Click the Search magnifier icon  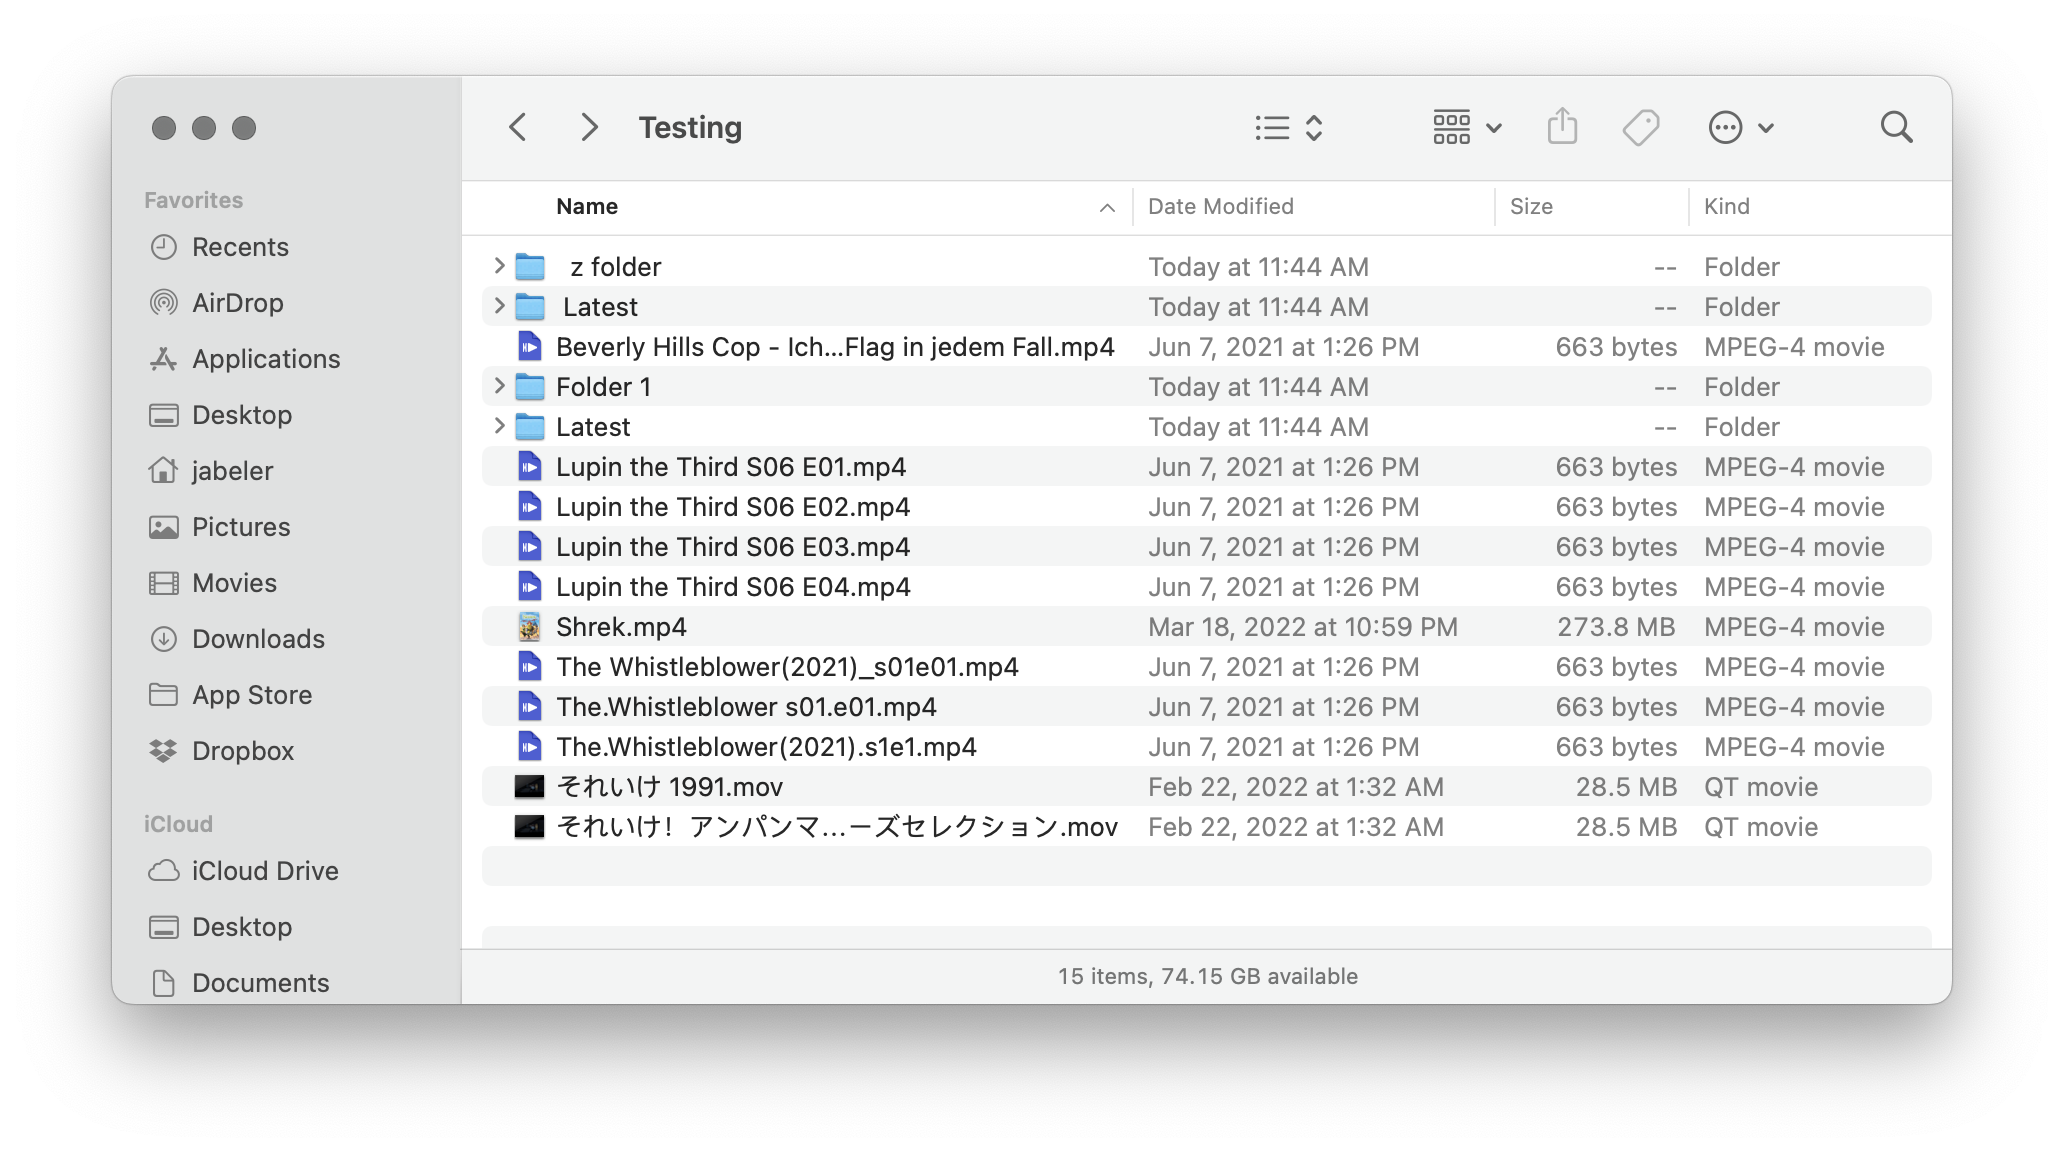pyautogui.click(x=1896, y=128)
